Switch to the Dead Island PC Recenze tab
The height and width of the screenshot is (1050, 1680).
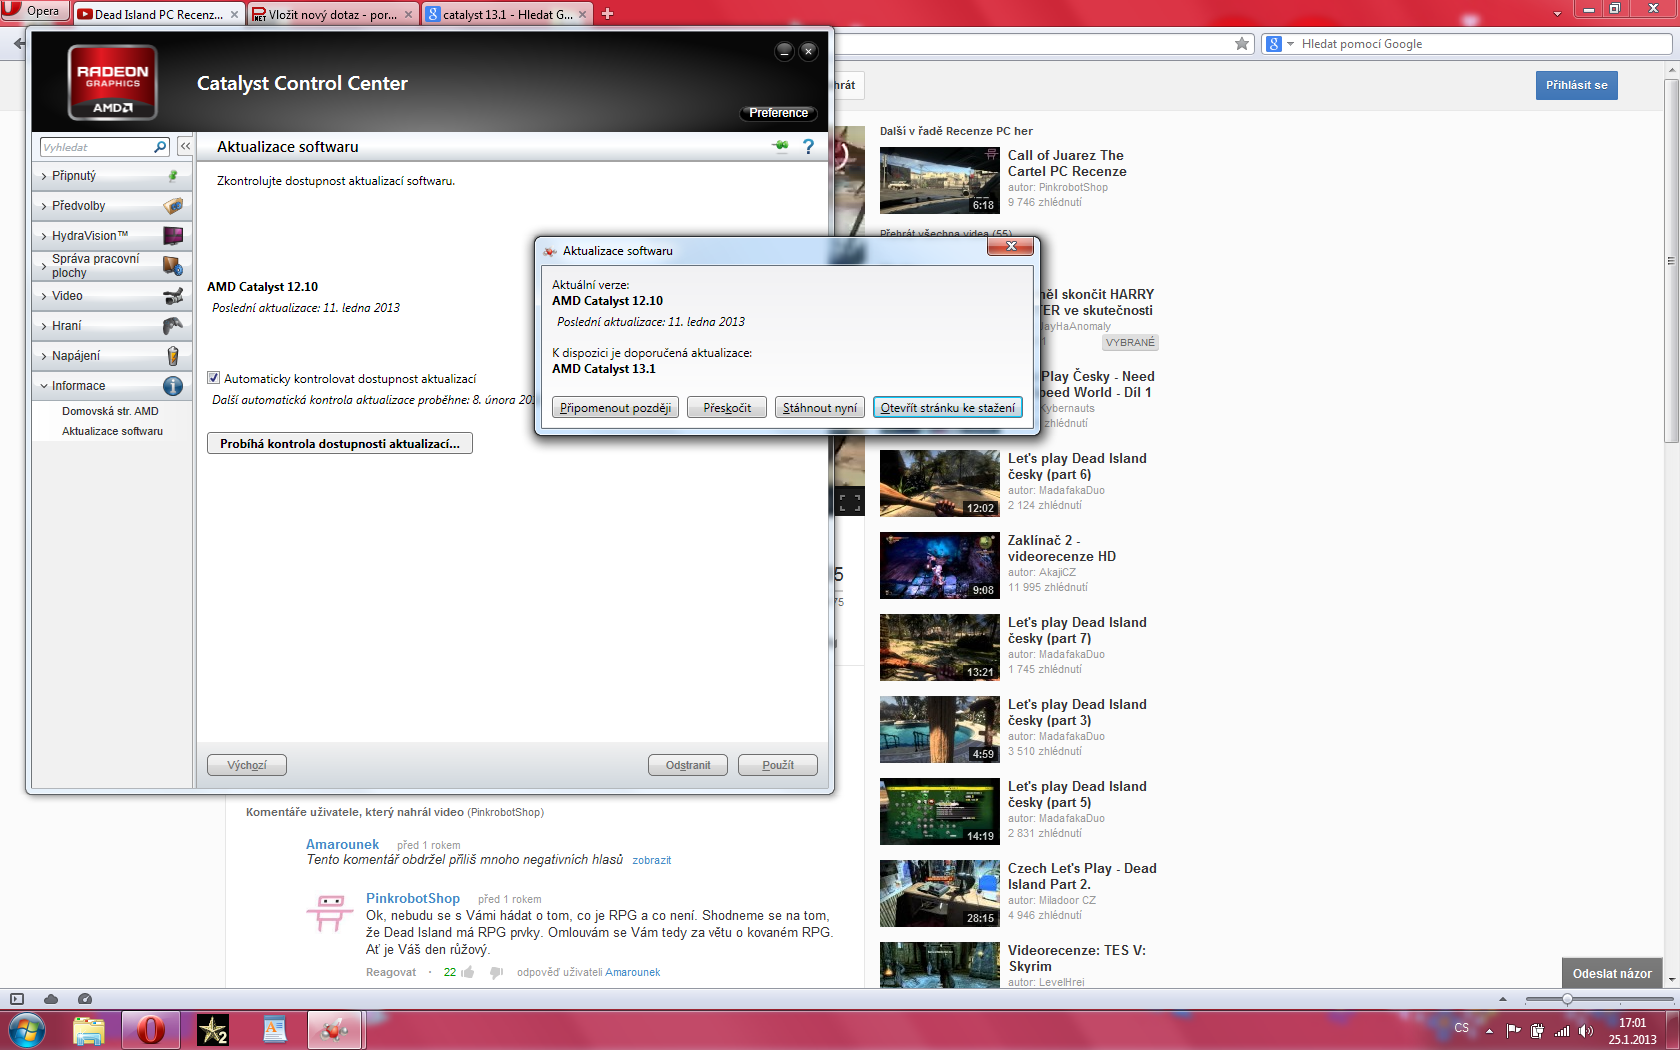click(157, 14)
